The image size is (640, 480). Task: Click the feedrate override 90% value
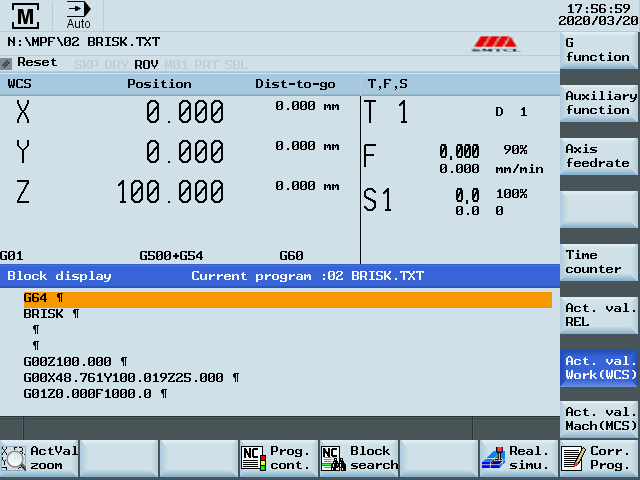(x=515, y=150)
